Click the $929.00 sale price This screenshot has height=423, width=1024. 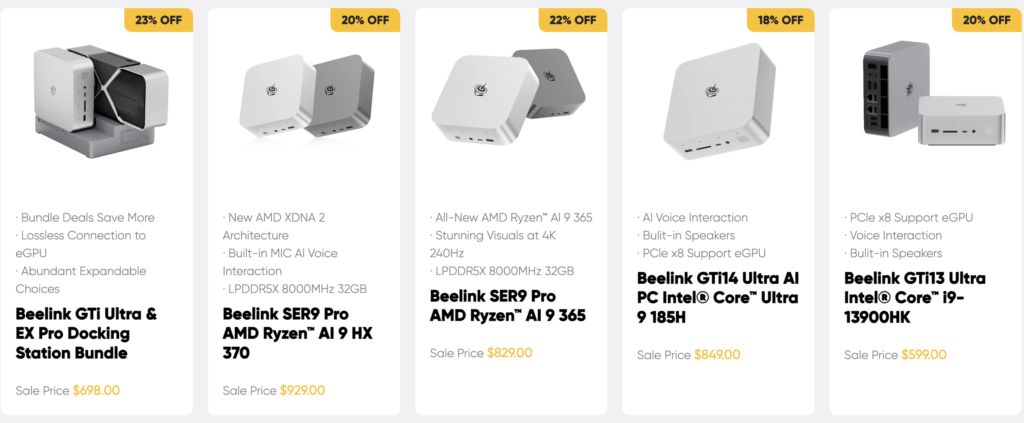pos(302,390)
